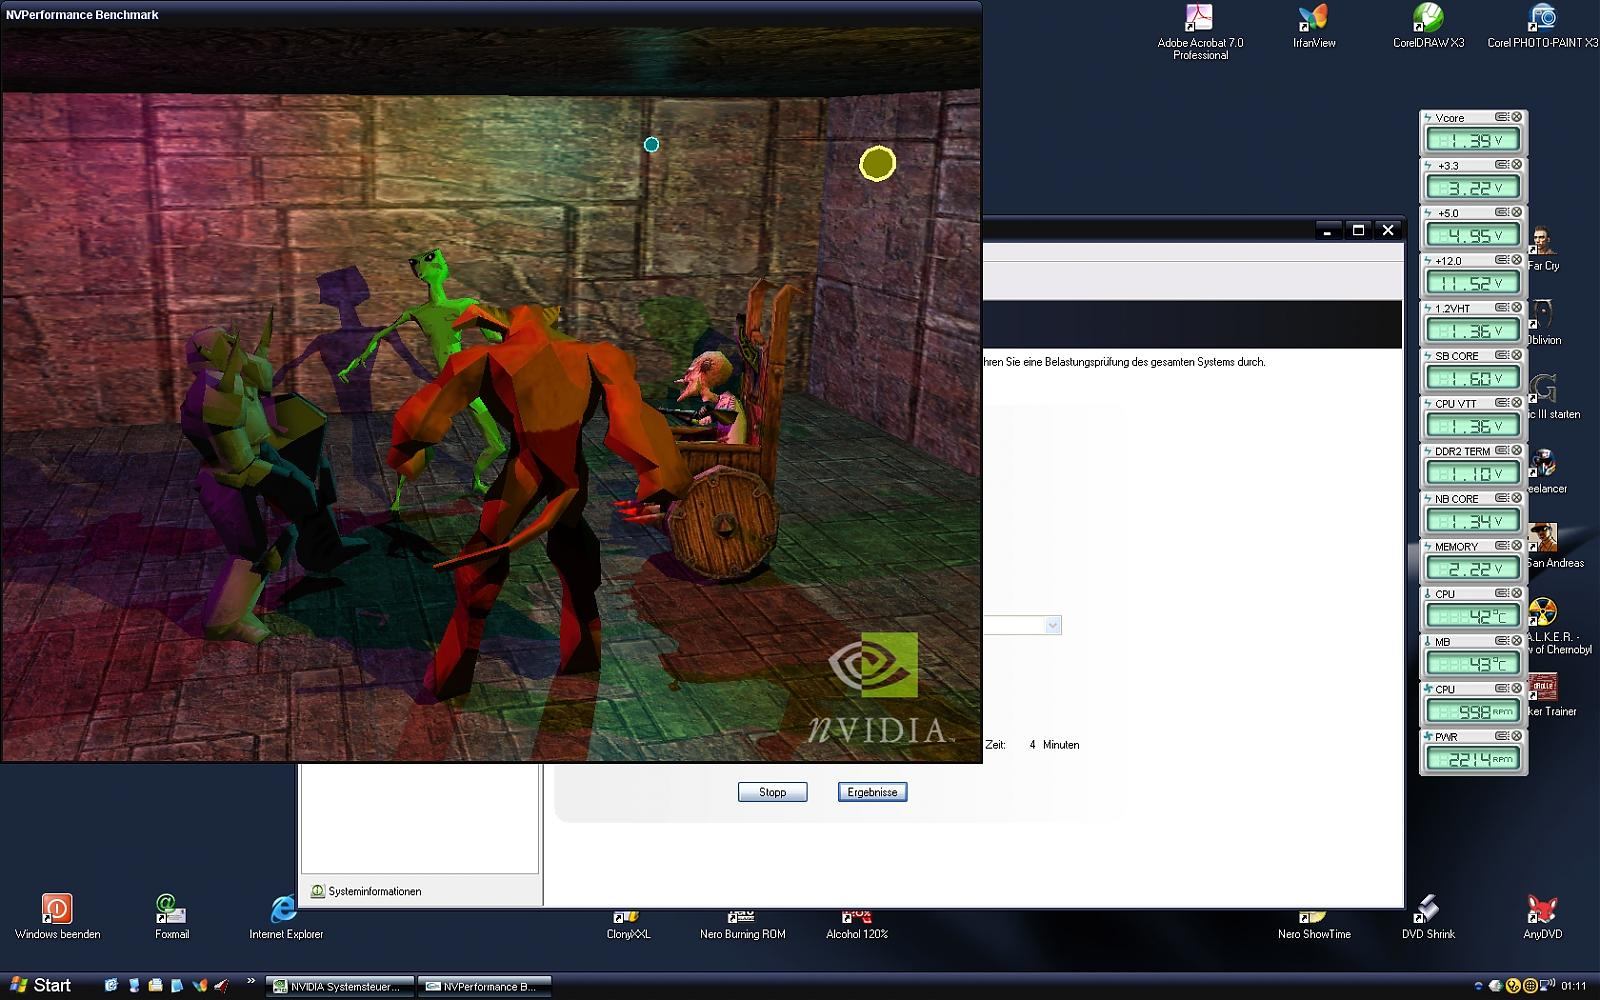Click the Stopp button in NVIDIA window
Viewport: 1600px width, 1000px height.
772,792
